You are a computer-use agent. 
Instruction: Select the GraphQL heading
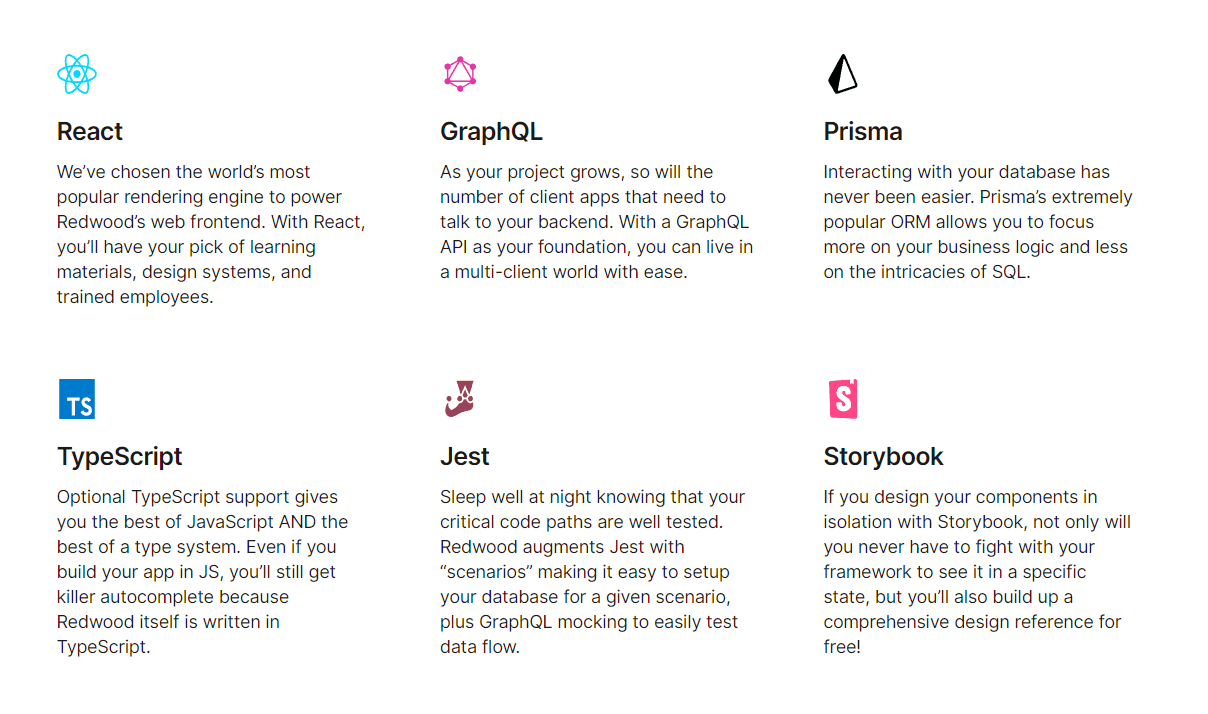(x=491, y=132)
